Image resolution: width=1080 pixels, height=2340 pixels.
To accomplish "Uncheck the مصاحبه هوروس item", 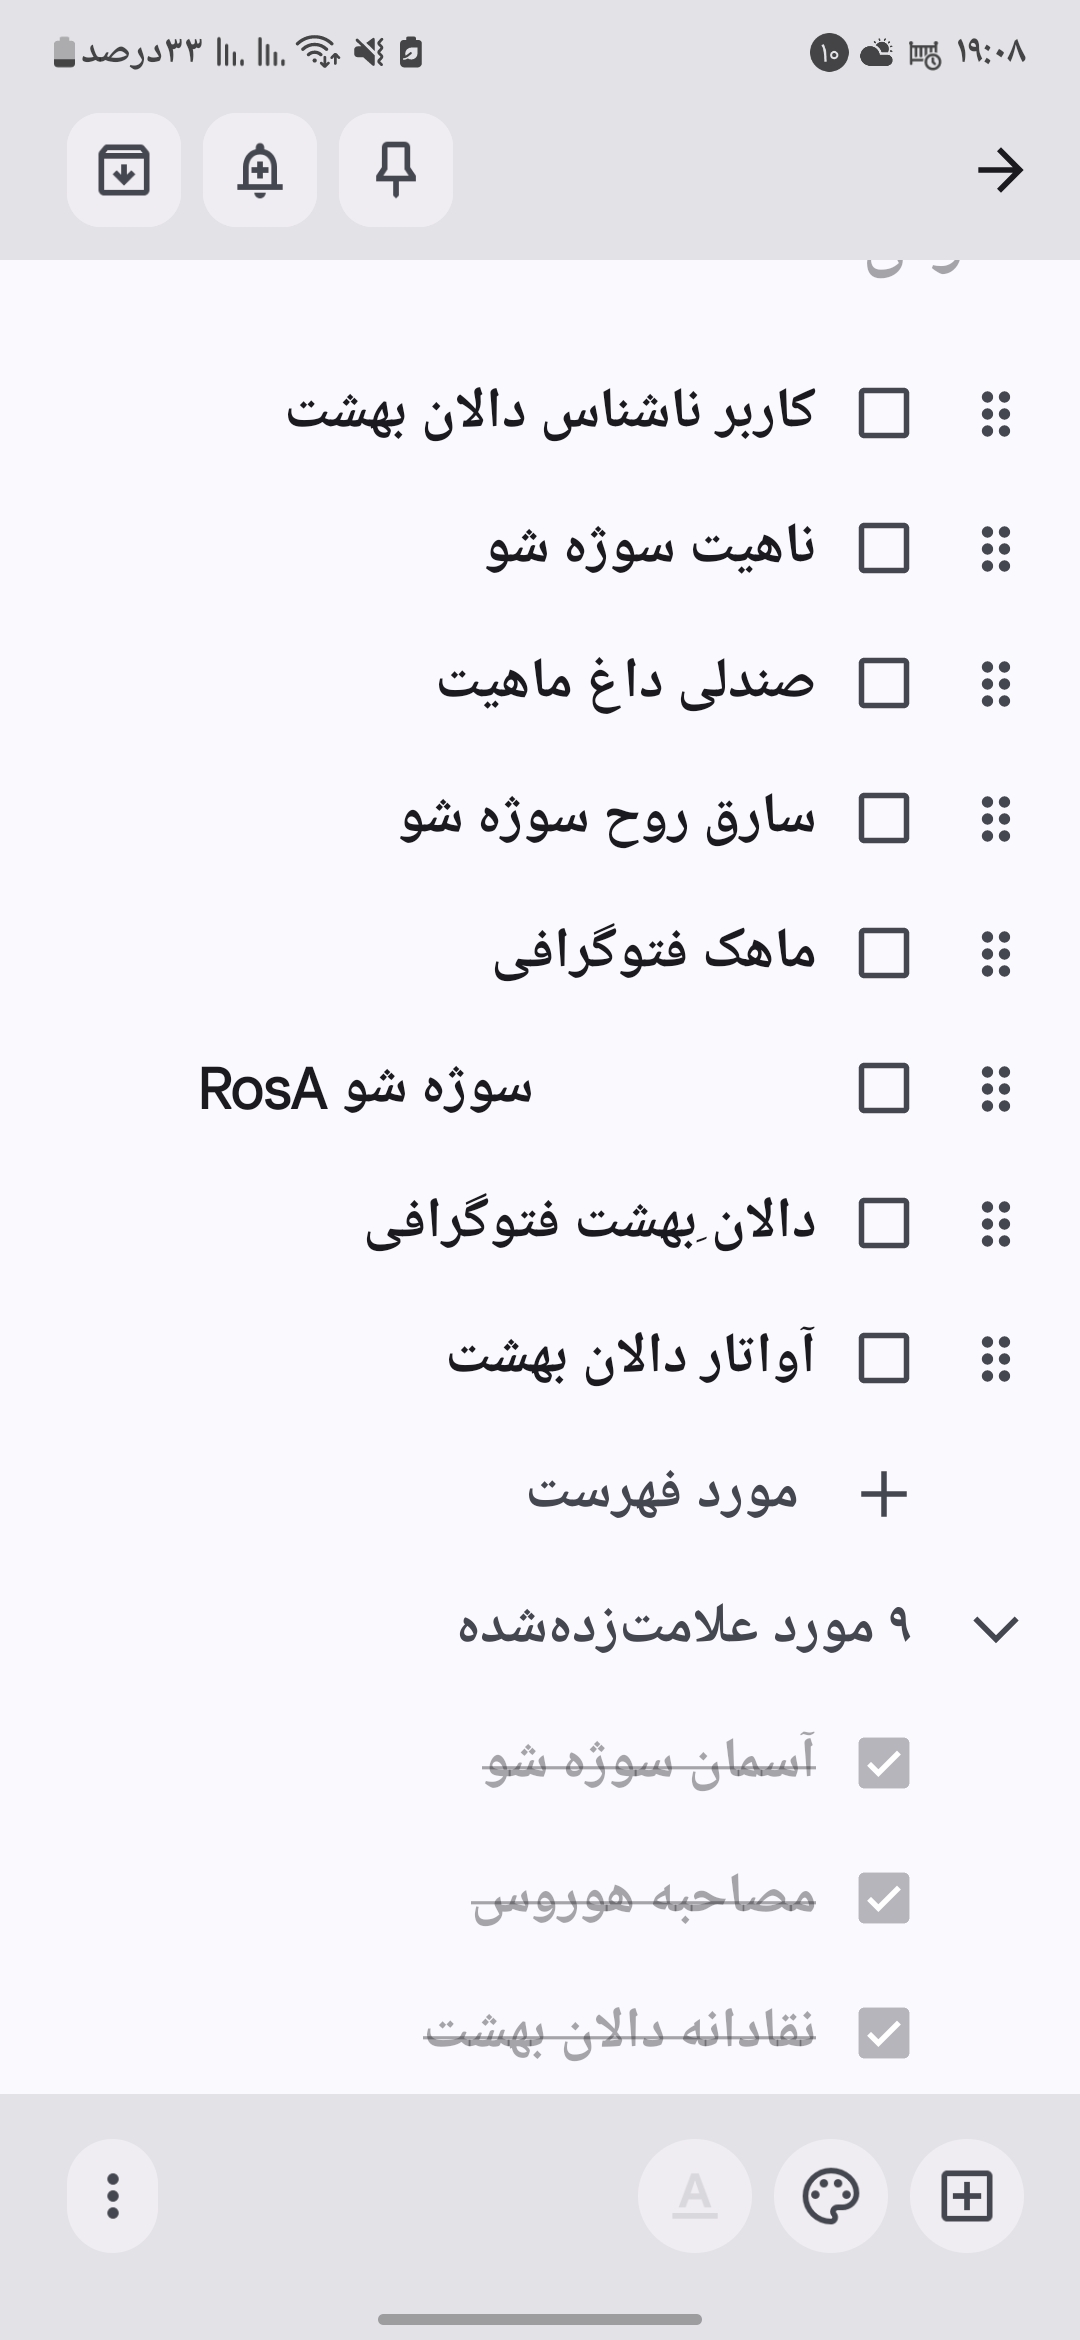I will [884, 1898].
